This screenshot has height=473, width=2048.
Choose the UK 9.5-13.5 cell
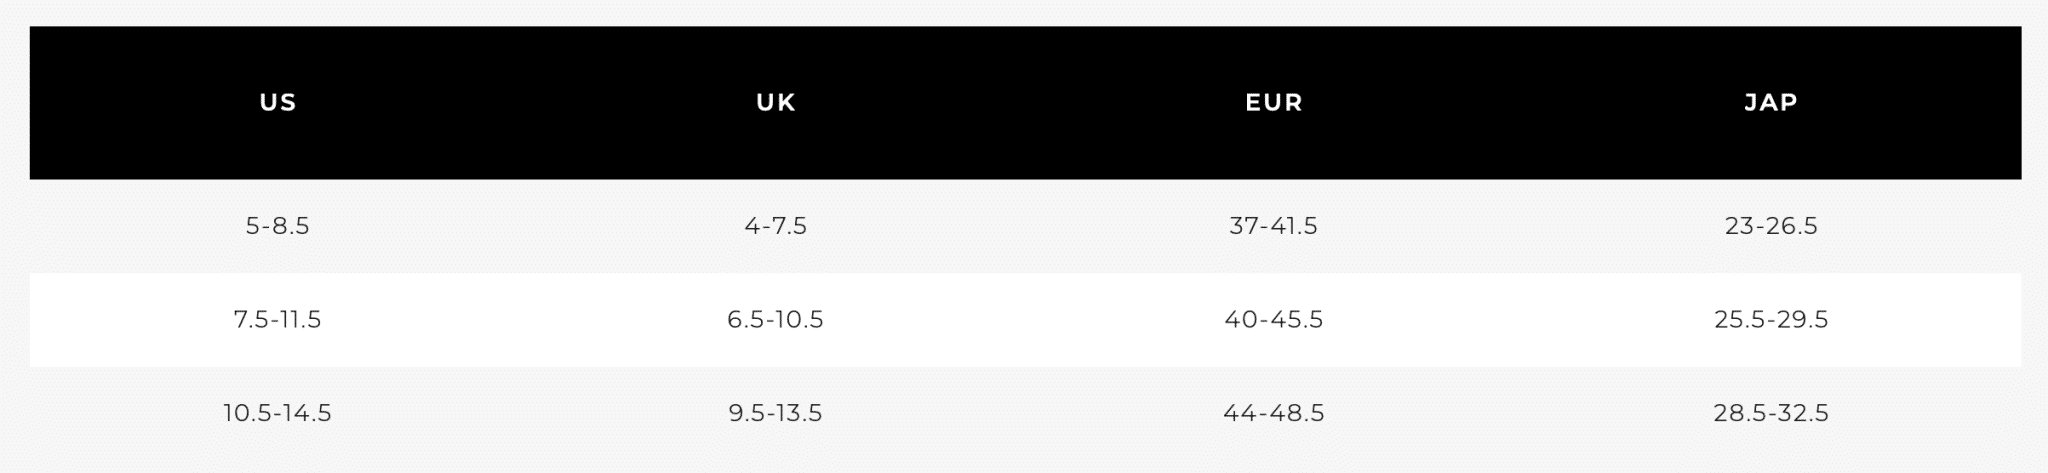[x=776, y=413]
